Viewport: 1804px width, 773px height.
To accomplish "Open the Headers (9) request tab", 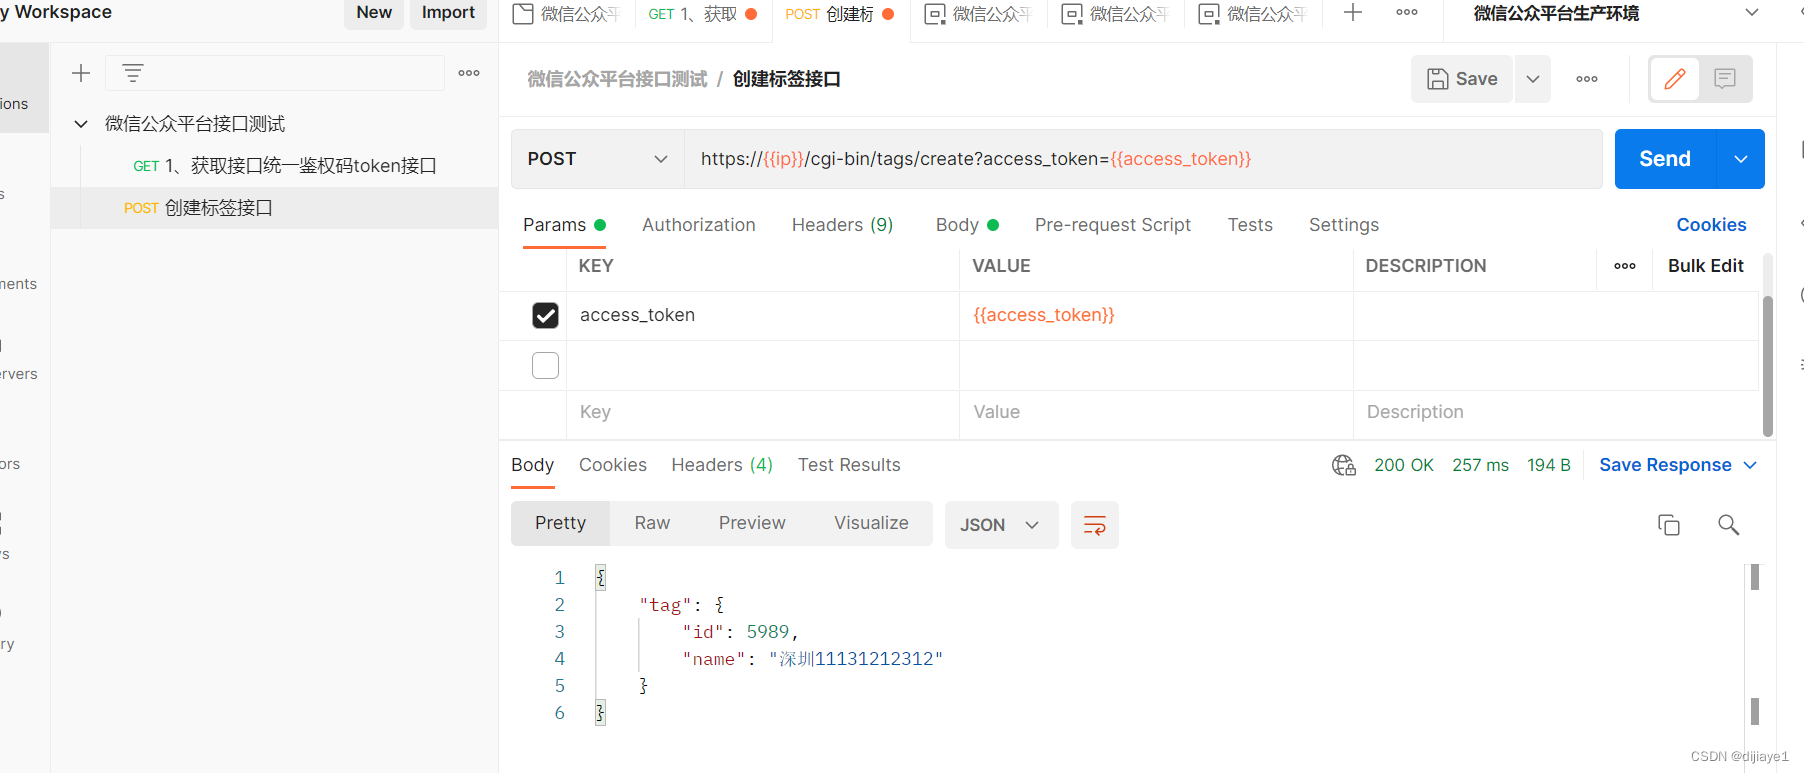I will coord(842,225).
